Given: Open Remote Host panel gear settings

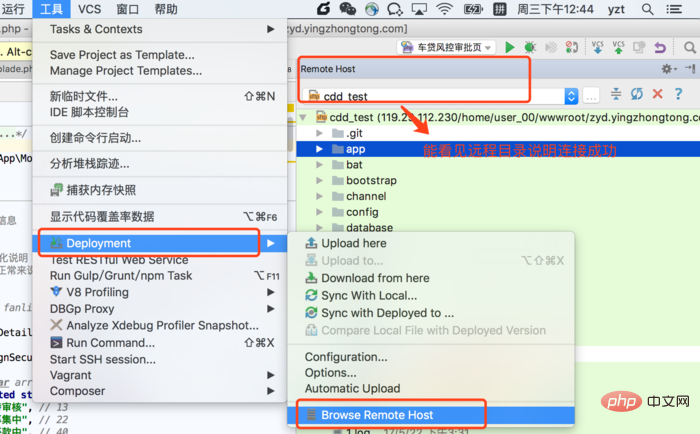Looking at the screenshot, I should click(x=668, y=69).
